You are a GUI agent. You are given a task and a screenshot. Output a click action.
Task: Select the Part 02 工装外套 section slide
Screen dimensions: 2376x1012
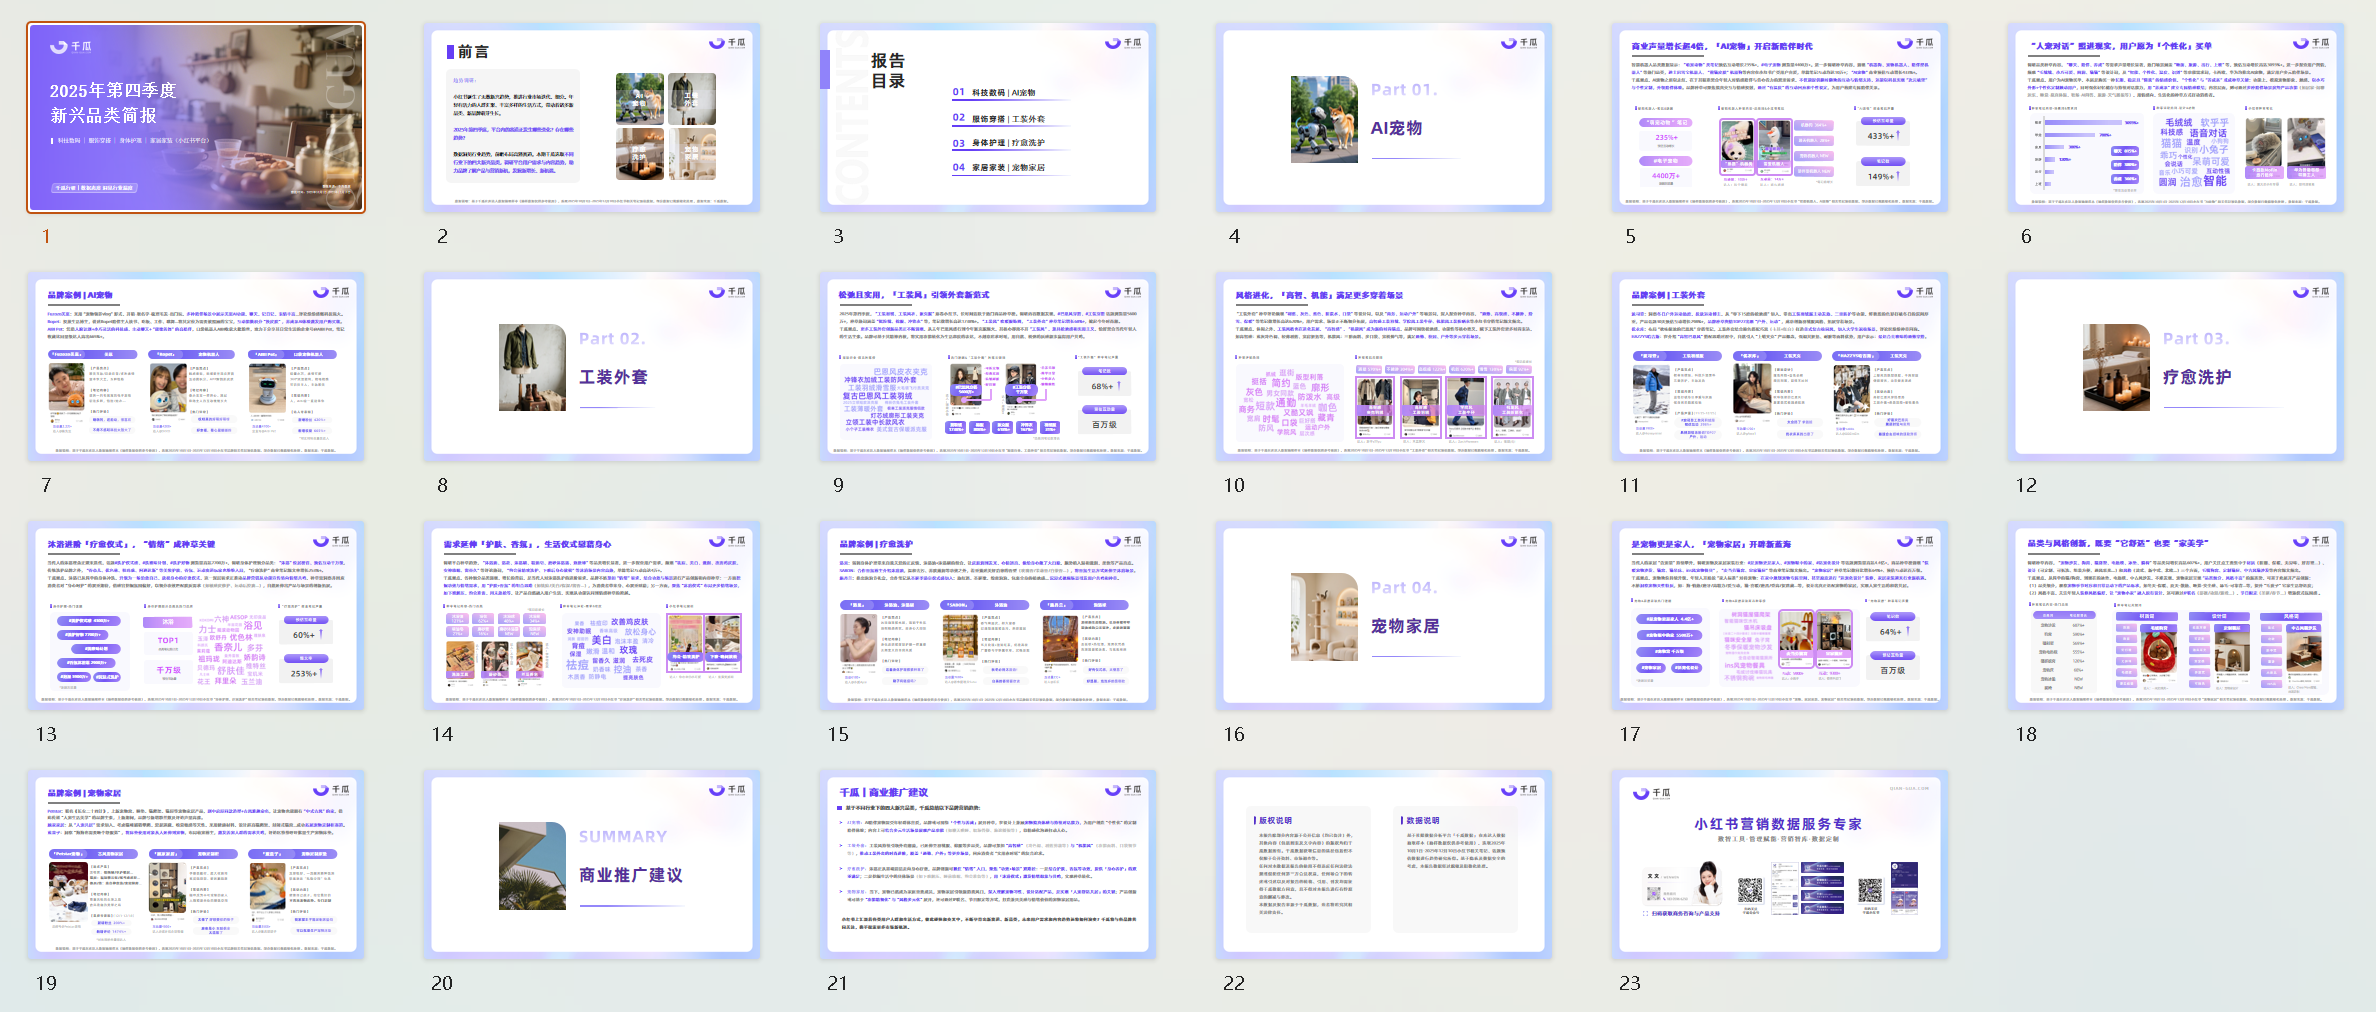coord(591,367)
